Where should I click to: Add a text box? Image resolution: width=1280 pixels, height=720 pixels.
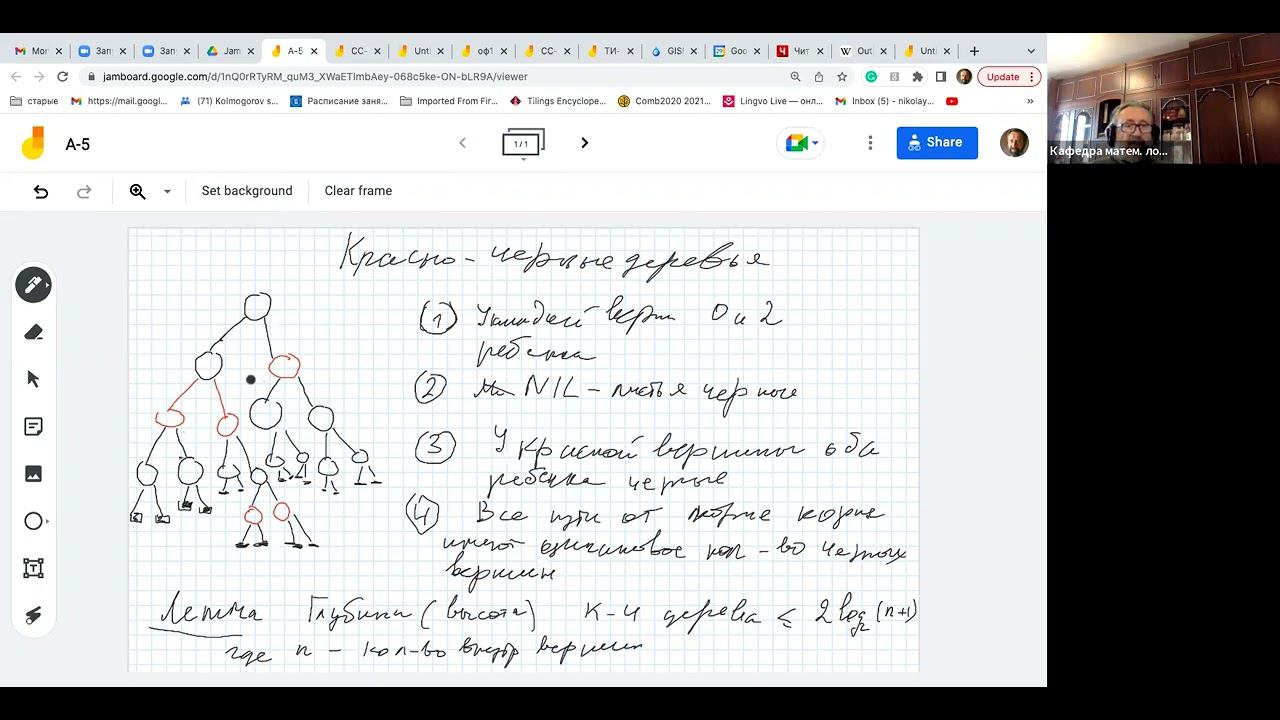pos(33,568)
